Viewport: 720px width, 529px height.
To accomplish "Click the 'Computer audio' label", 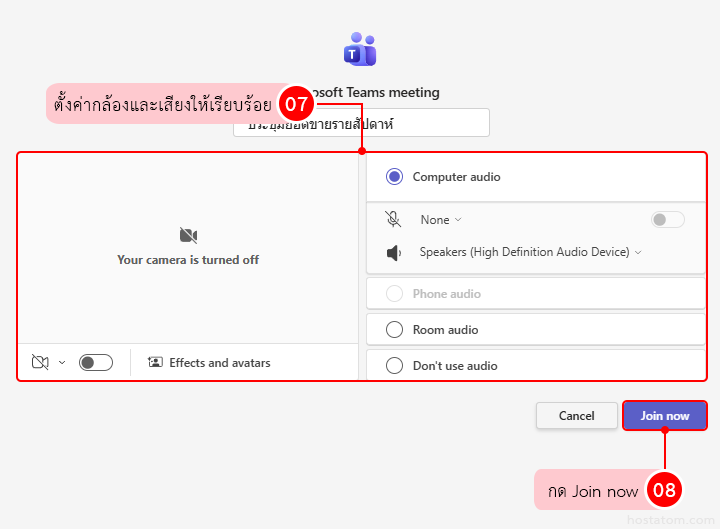I will pos(456,177).
